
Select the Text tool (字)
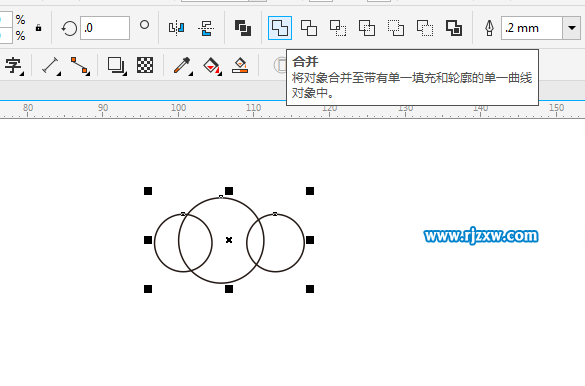pos(14,66)
